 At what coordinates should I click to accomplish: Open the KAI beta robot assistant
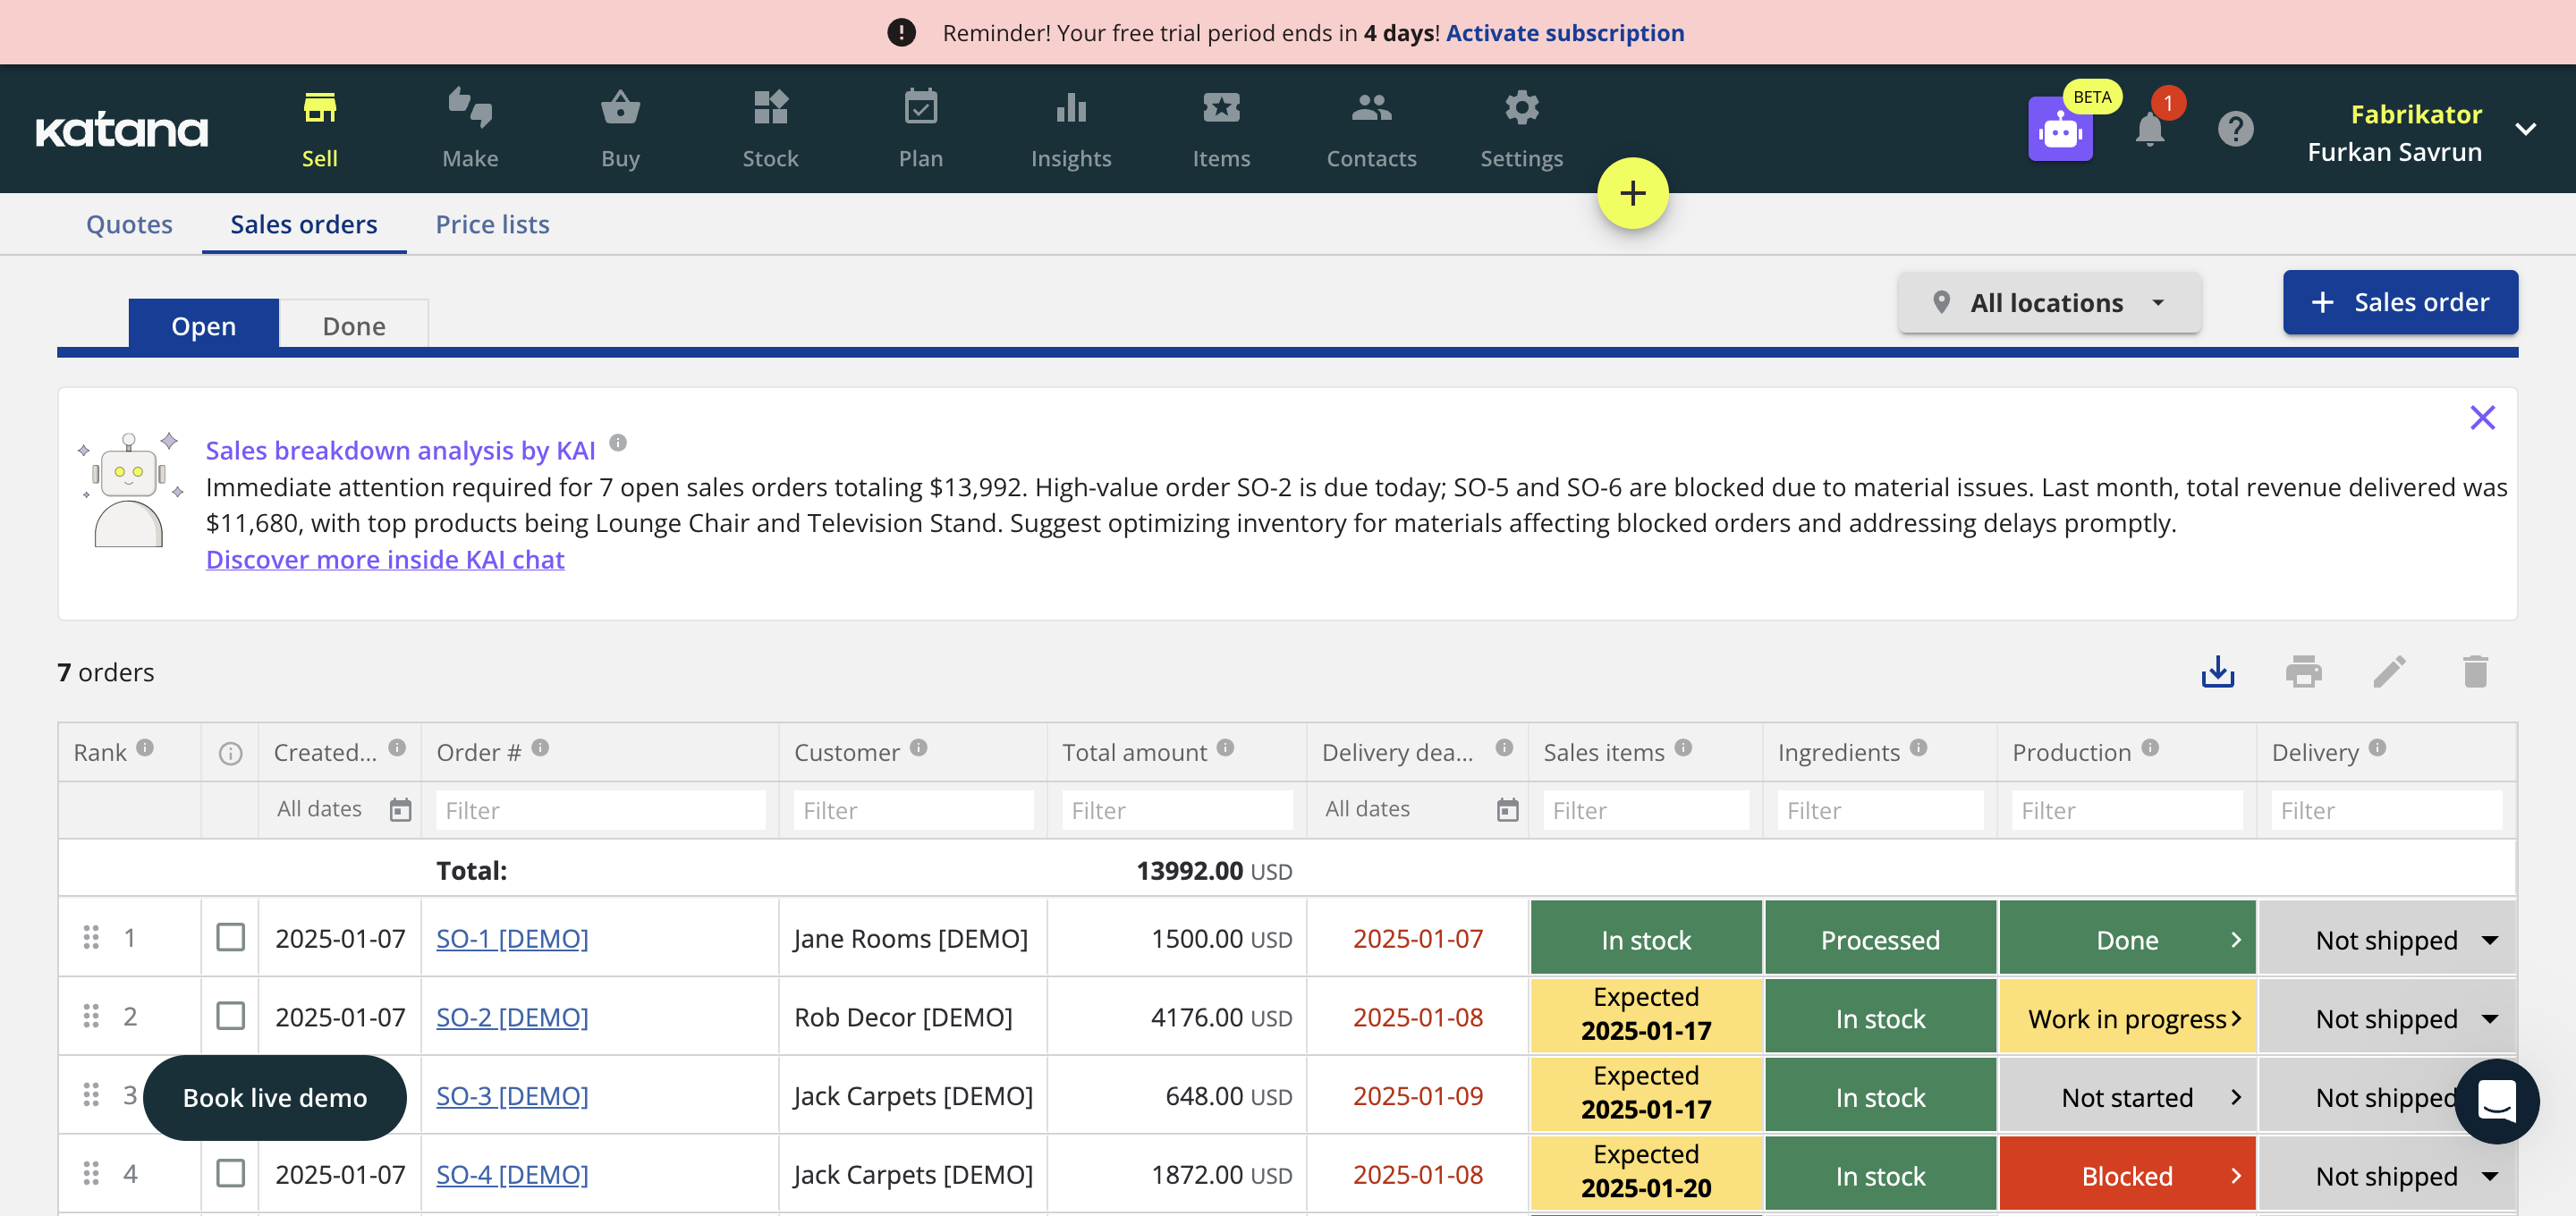point(2060,129)
